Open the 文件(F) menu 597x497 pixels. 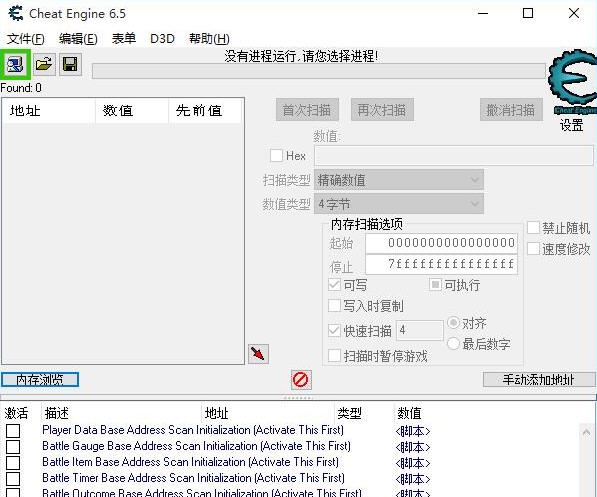(x=26, y=38)
